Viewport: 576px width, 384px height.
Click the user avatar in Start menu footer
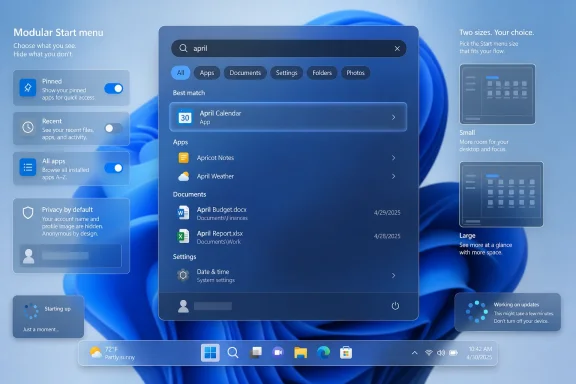coord(183,306)
